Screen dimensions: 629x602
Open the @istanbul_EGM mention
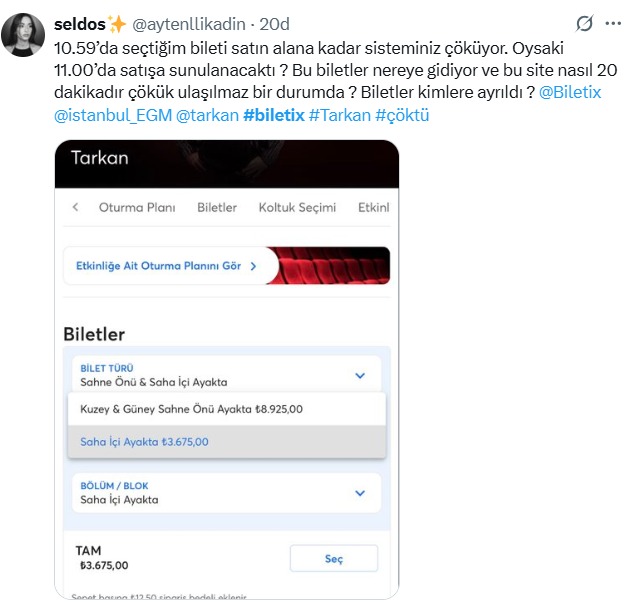tap(111, 116)
